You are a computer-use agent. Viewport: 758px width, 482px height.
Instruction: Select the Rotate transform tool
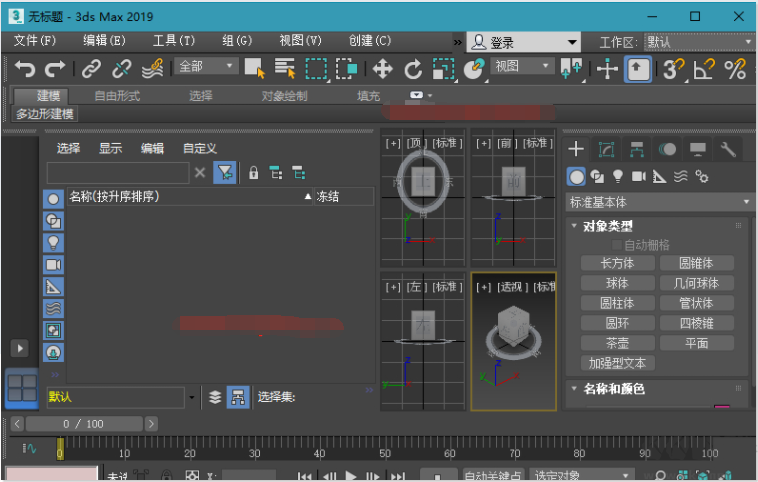(x=413, y=68)
